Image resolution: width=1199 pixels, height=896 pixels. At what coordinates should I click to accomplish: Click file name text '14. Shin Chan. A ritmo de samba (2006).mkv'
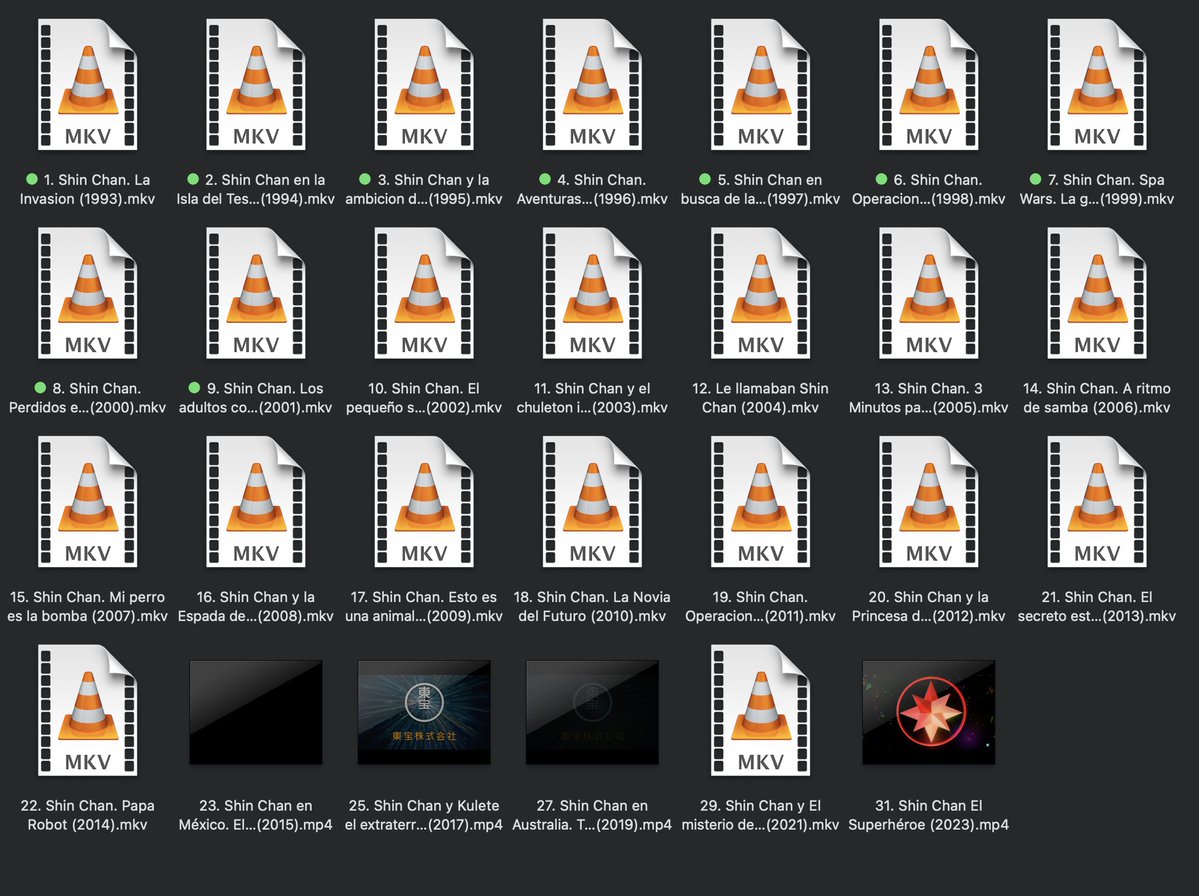click(x=1097, y=398)
